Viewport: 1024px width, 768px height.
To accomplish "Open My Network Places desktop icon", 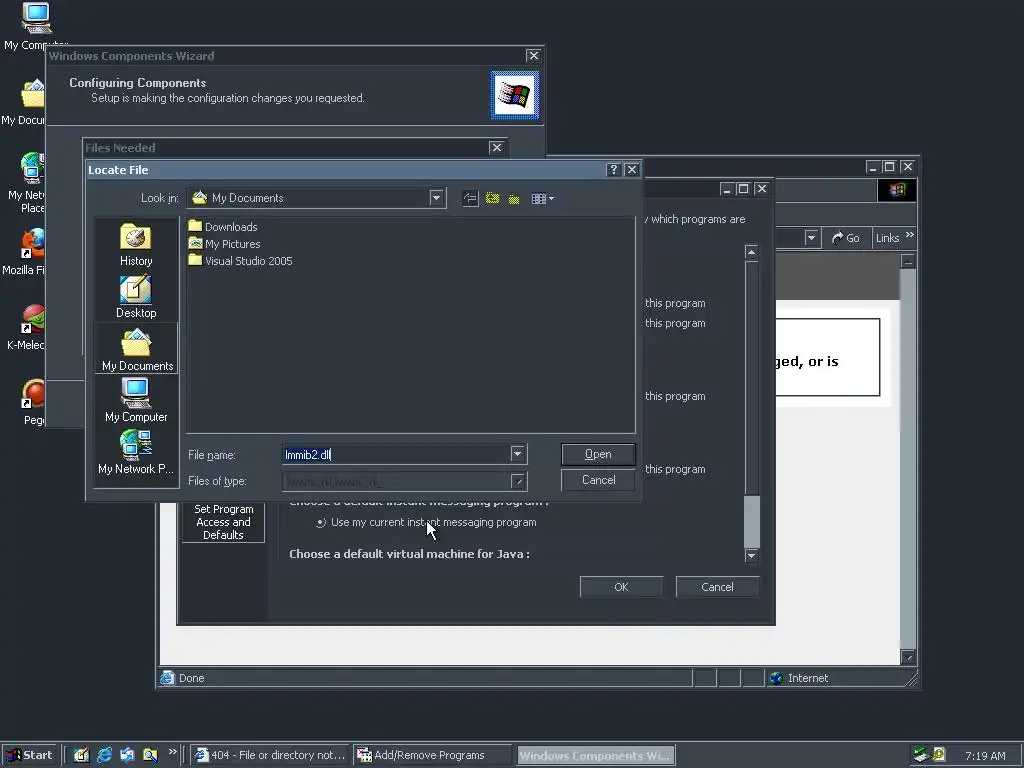I will (x=26, y=182).
